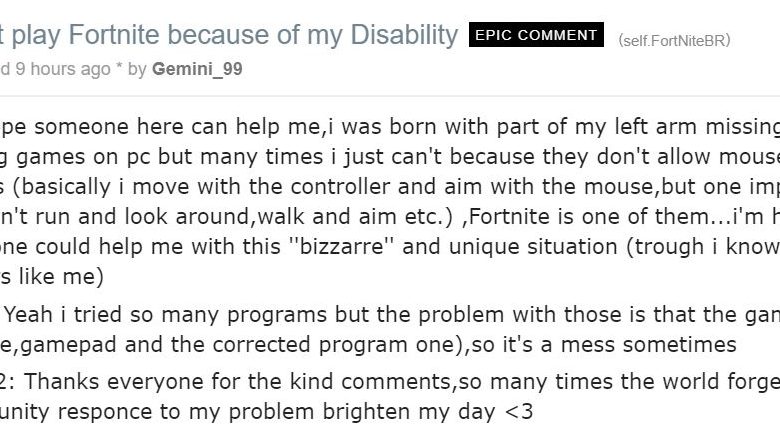Click the edit line "Yeah i tried so many programs"
This screenshot has height=439, width=780.
point(390,315)
